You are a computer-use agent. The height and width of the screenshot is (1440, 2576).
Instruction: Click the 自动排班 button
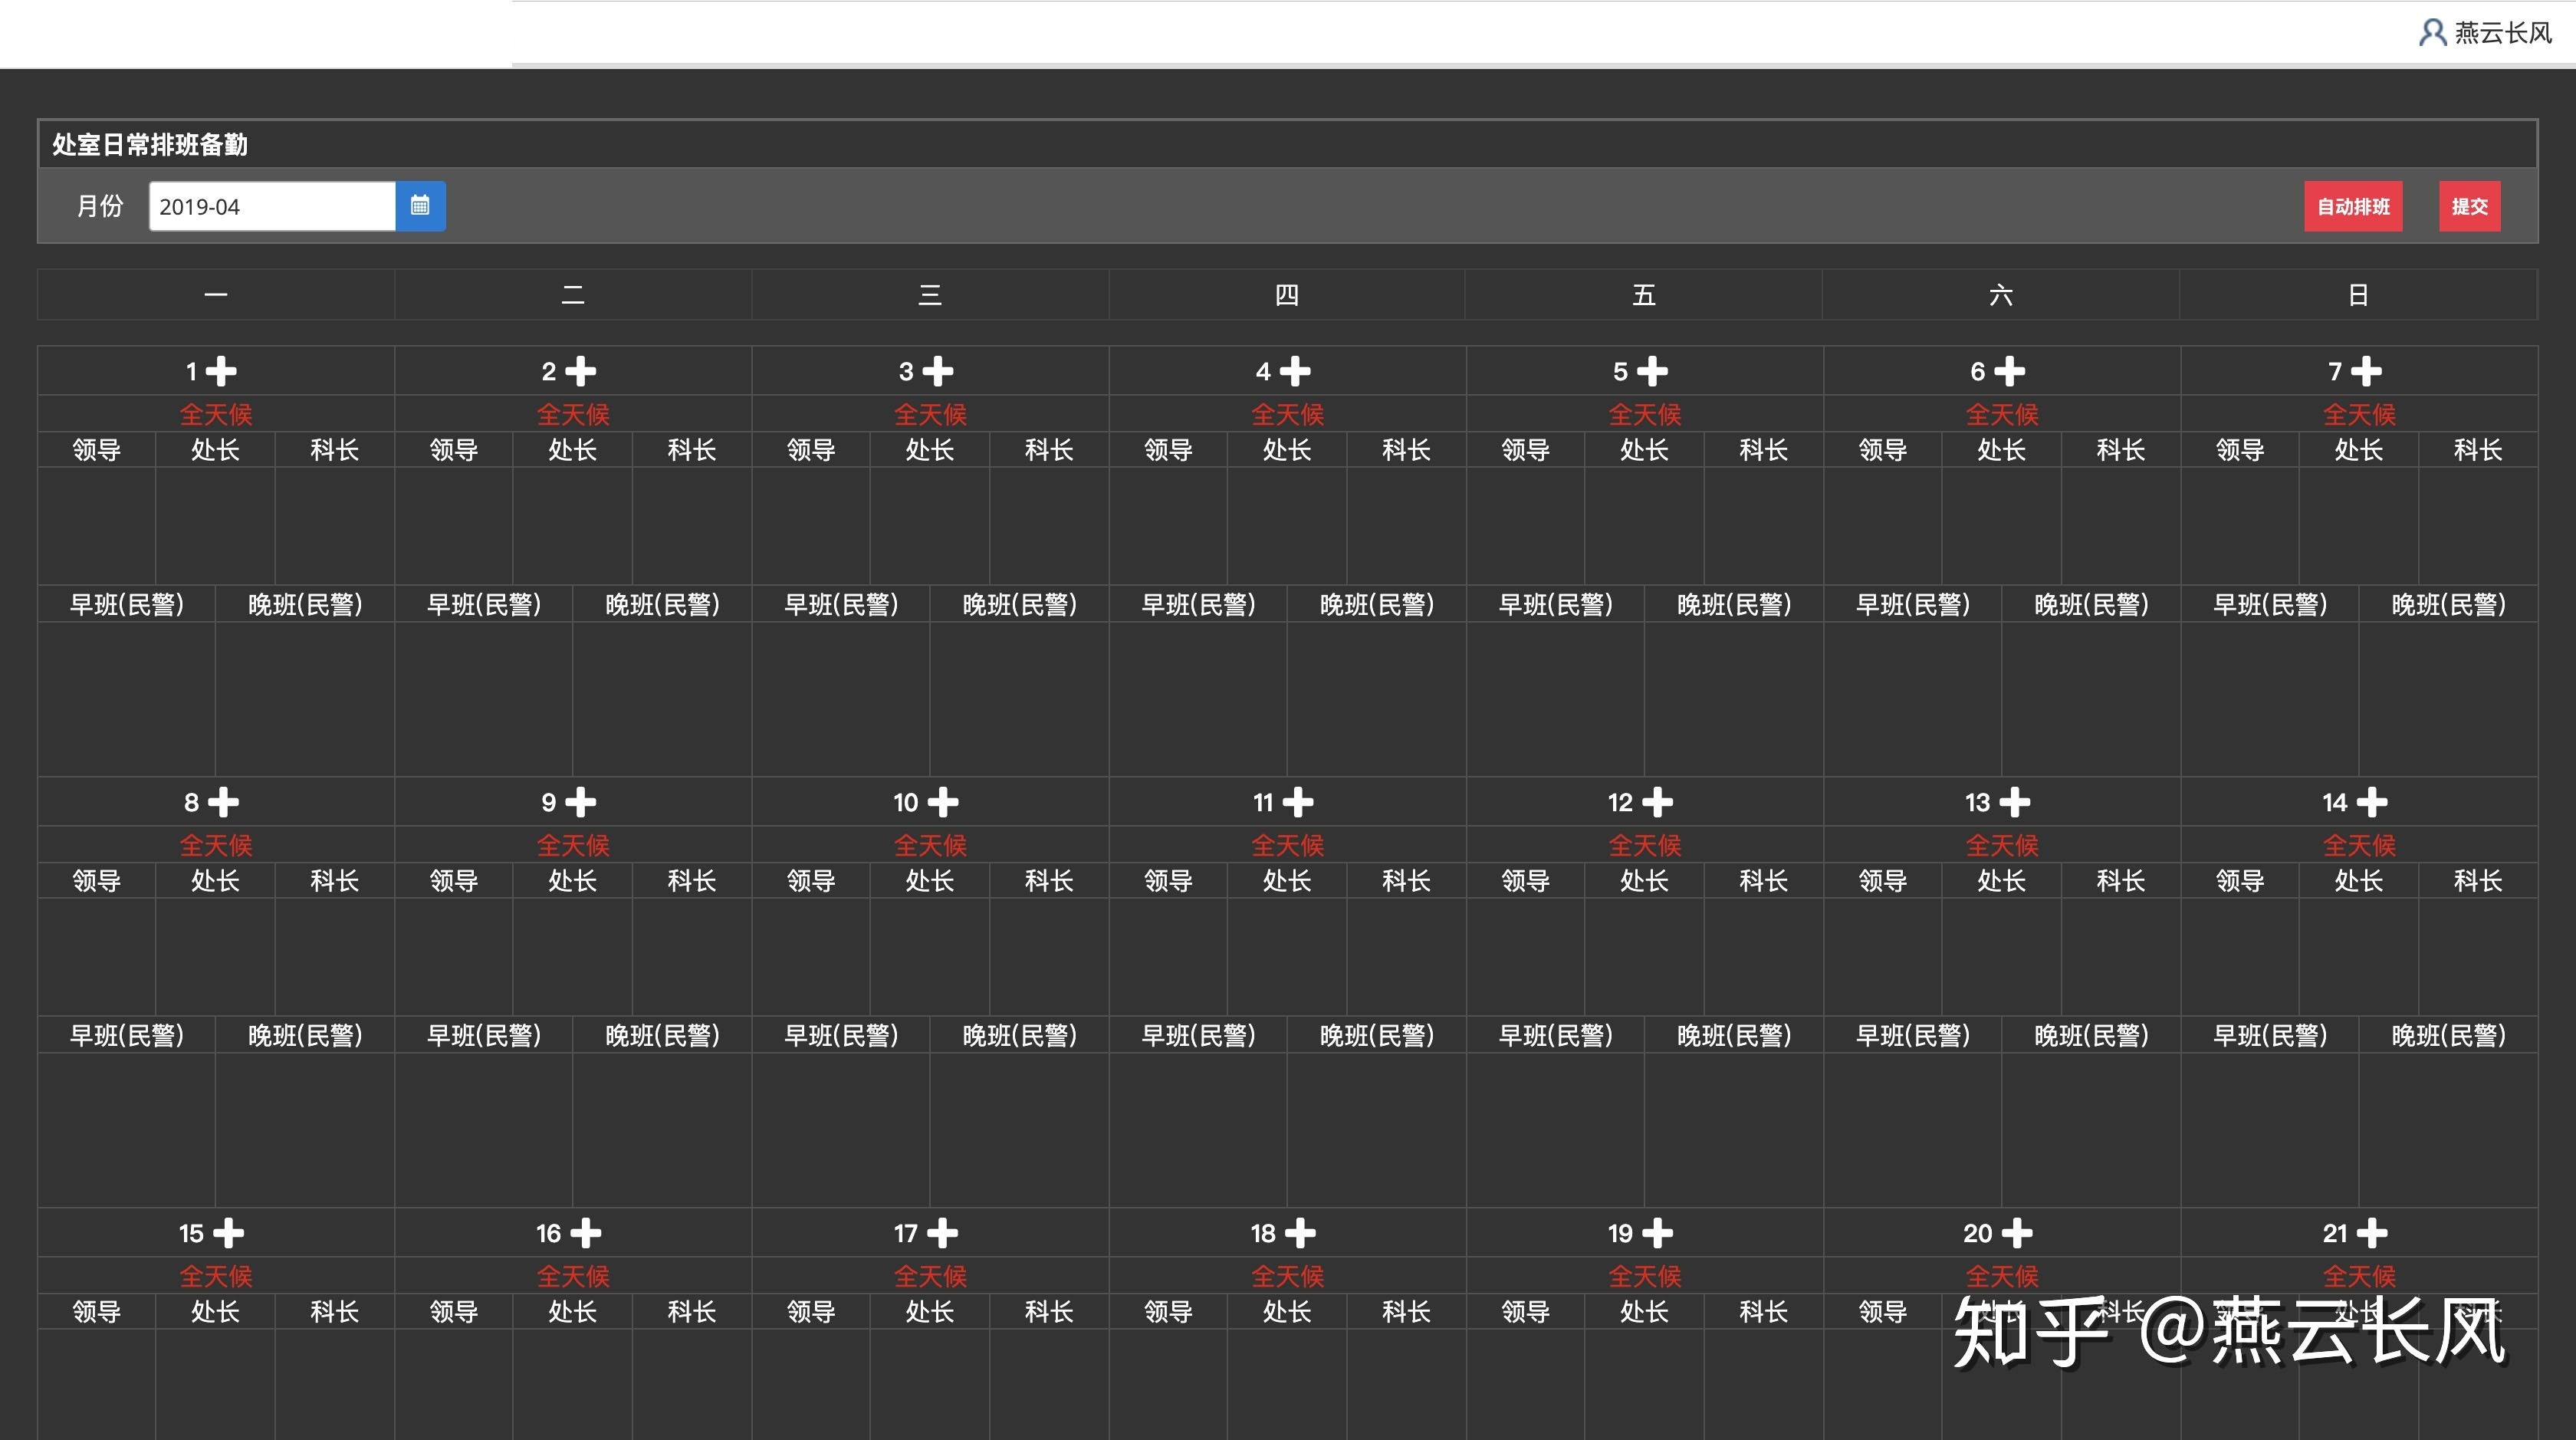pos(2353,206)
